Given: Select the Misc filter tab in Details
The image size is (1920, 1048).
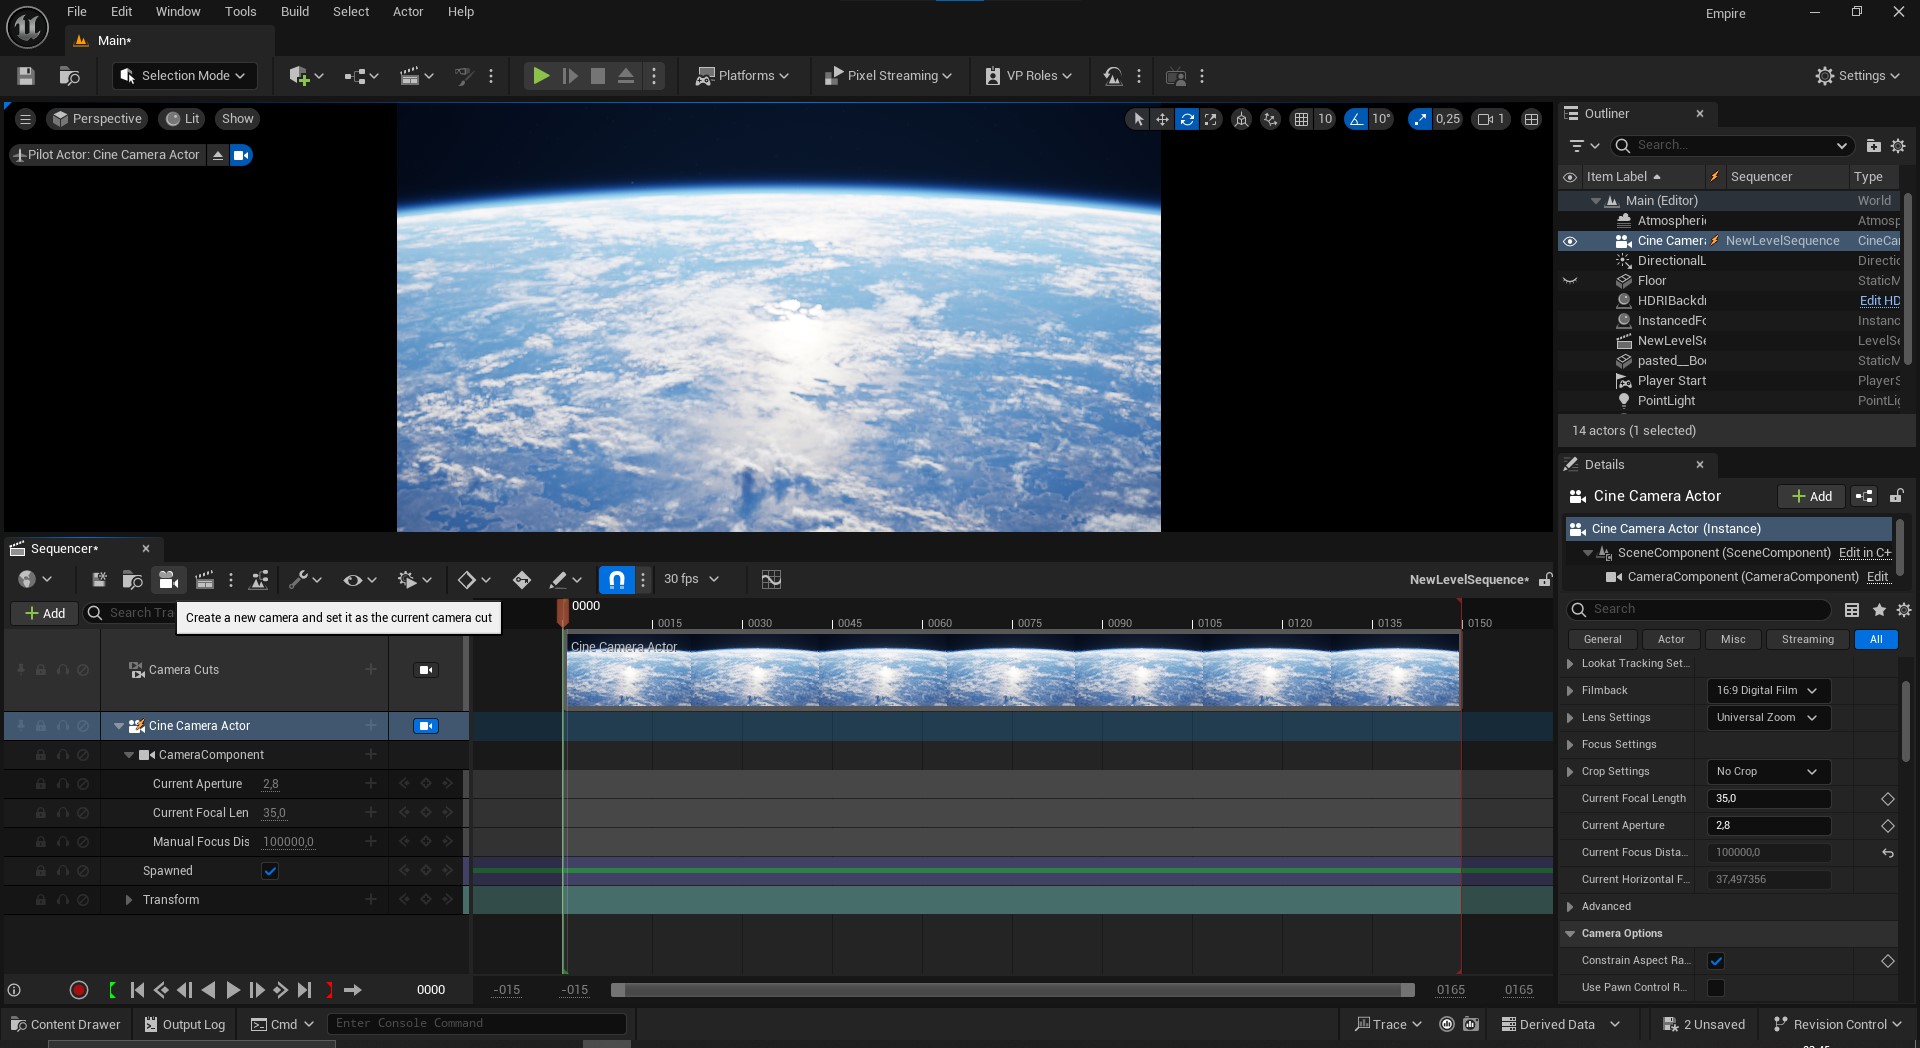Looking at the screenshot, I should click(1733, 640).
